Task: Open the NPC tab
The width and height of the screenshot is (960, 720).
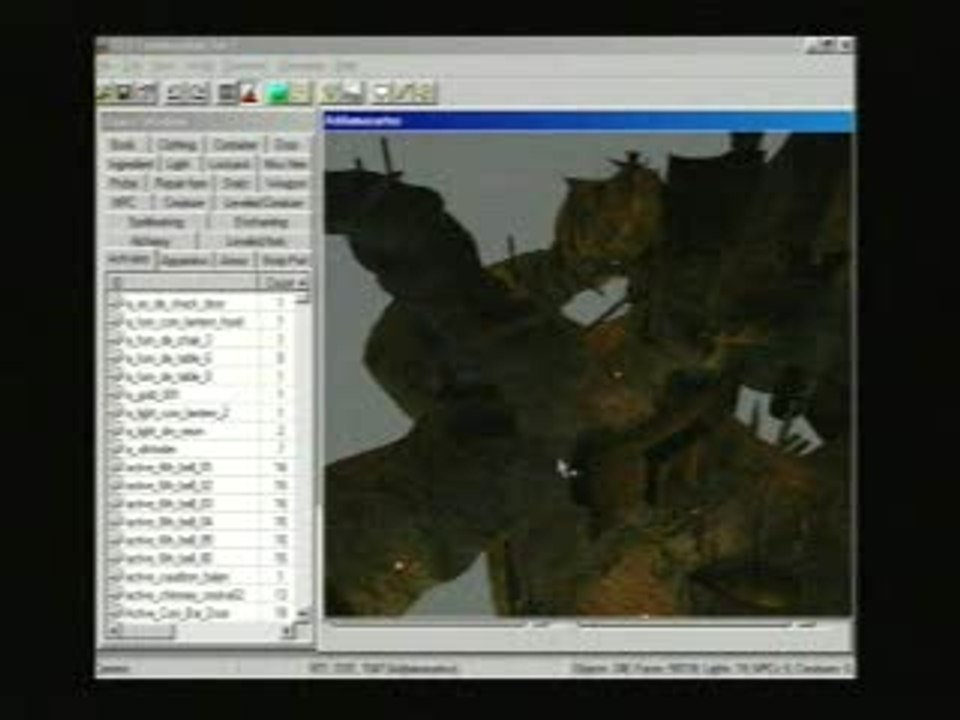Action: point(126,203)
